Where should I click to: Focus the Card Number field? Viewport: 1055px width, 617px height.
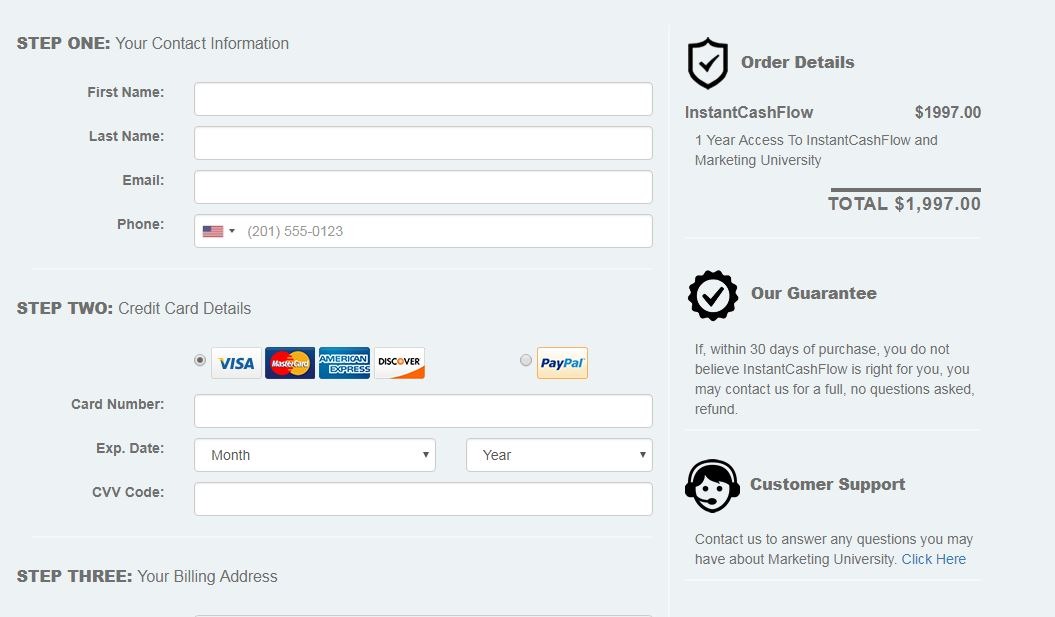(x=423, y=411)
